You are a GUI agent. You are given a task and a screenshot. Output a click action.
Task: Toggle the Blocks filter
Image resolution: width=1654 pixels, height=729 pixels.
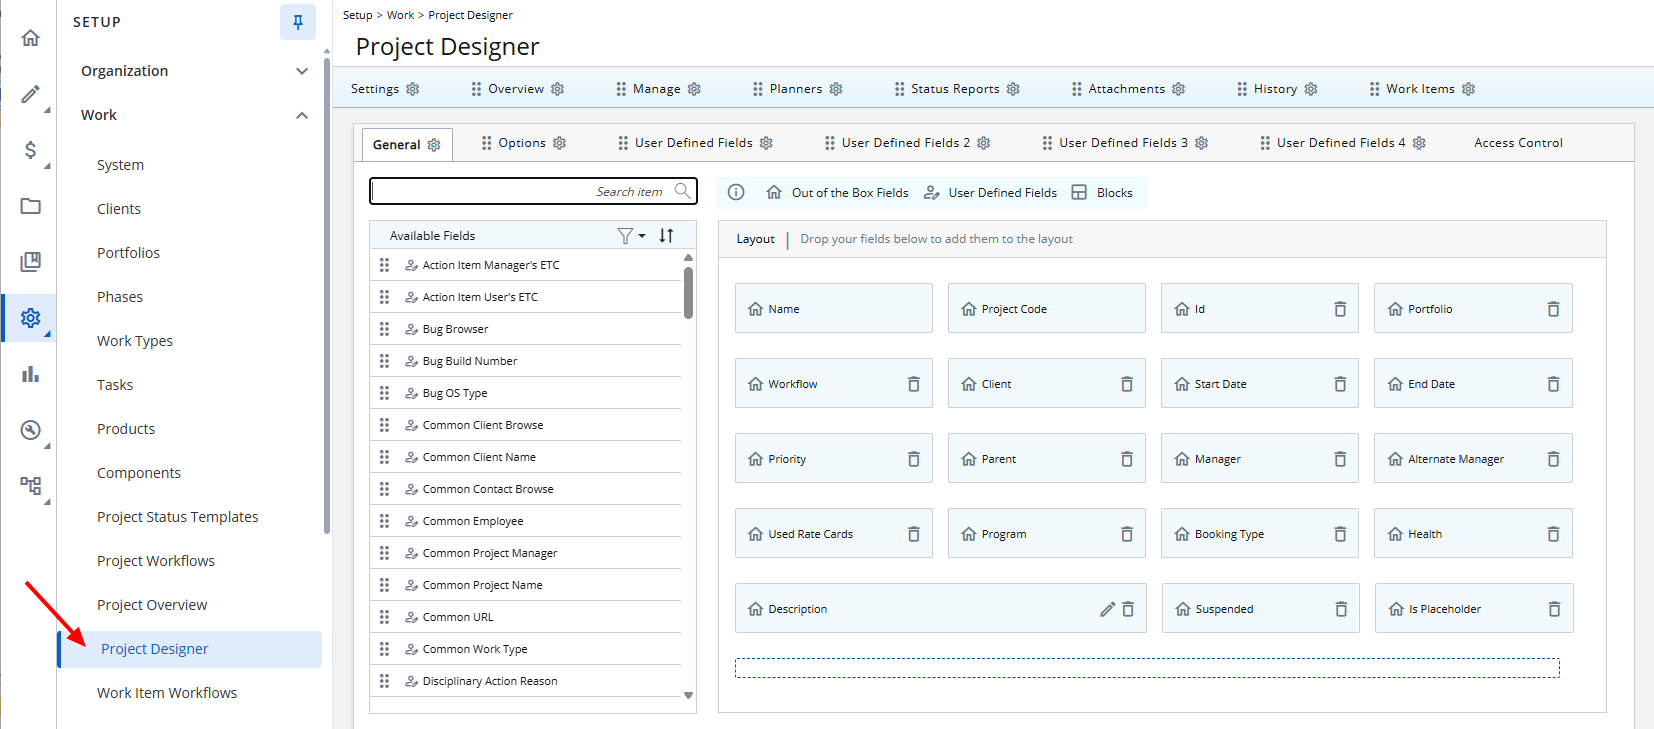coord(1102,193)
